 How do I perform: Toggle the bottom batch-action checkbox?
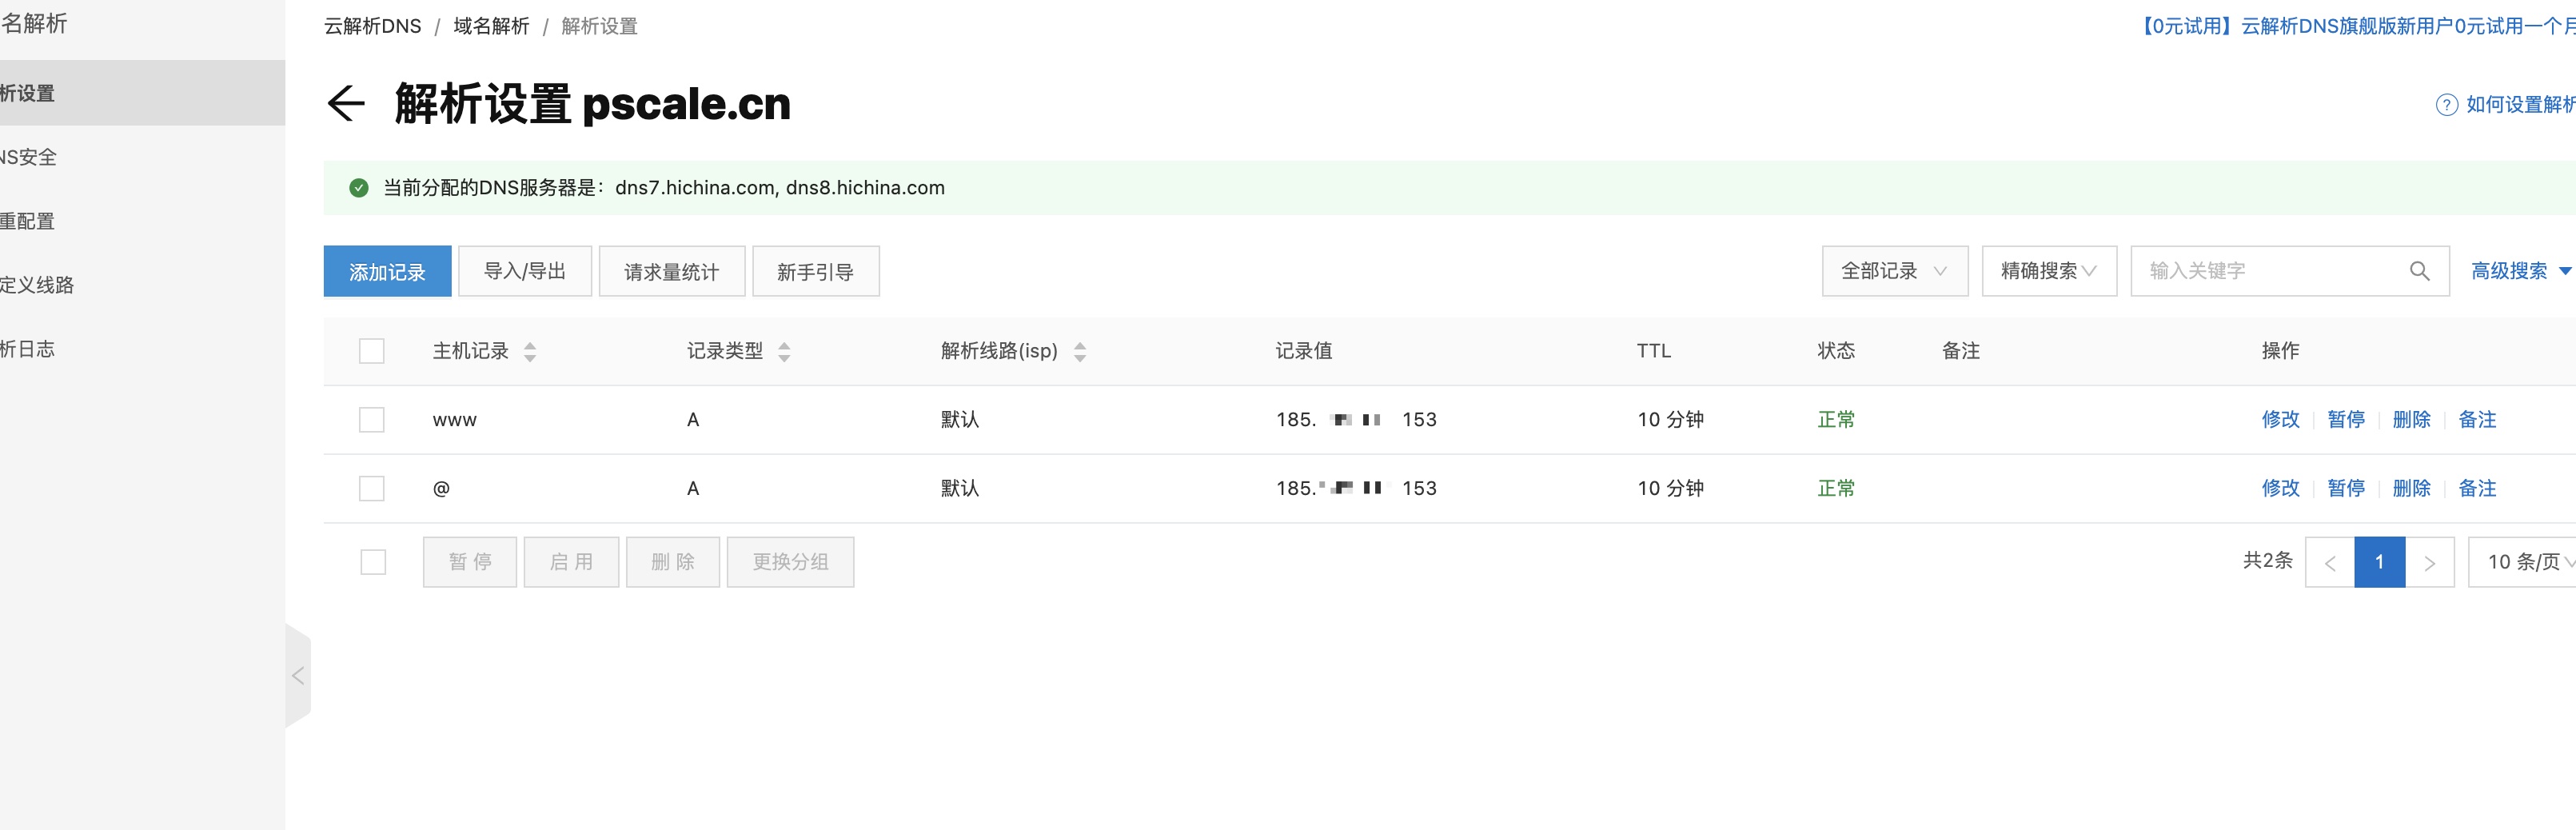(x=373, y=562)
